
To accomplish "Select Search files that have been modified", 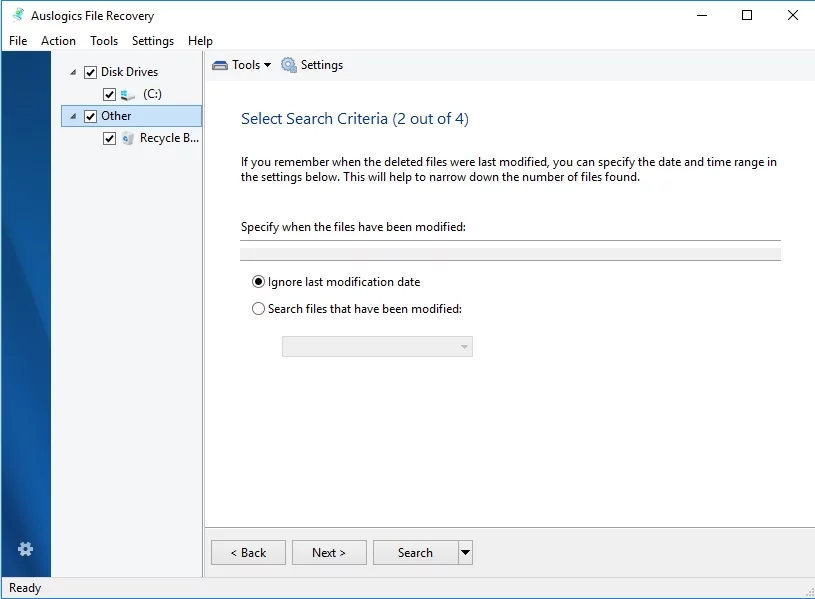I will tap(259, 309).
